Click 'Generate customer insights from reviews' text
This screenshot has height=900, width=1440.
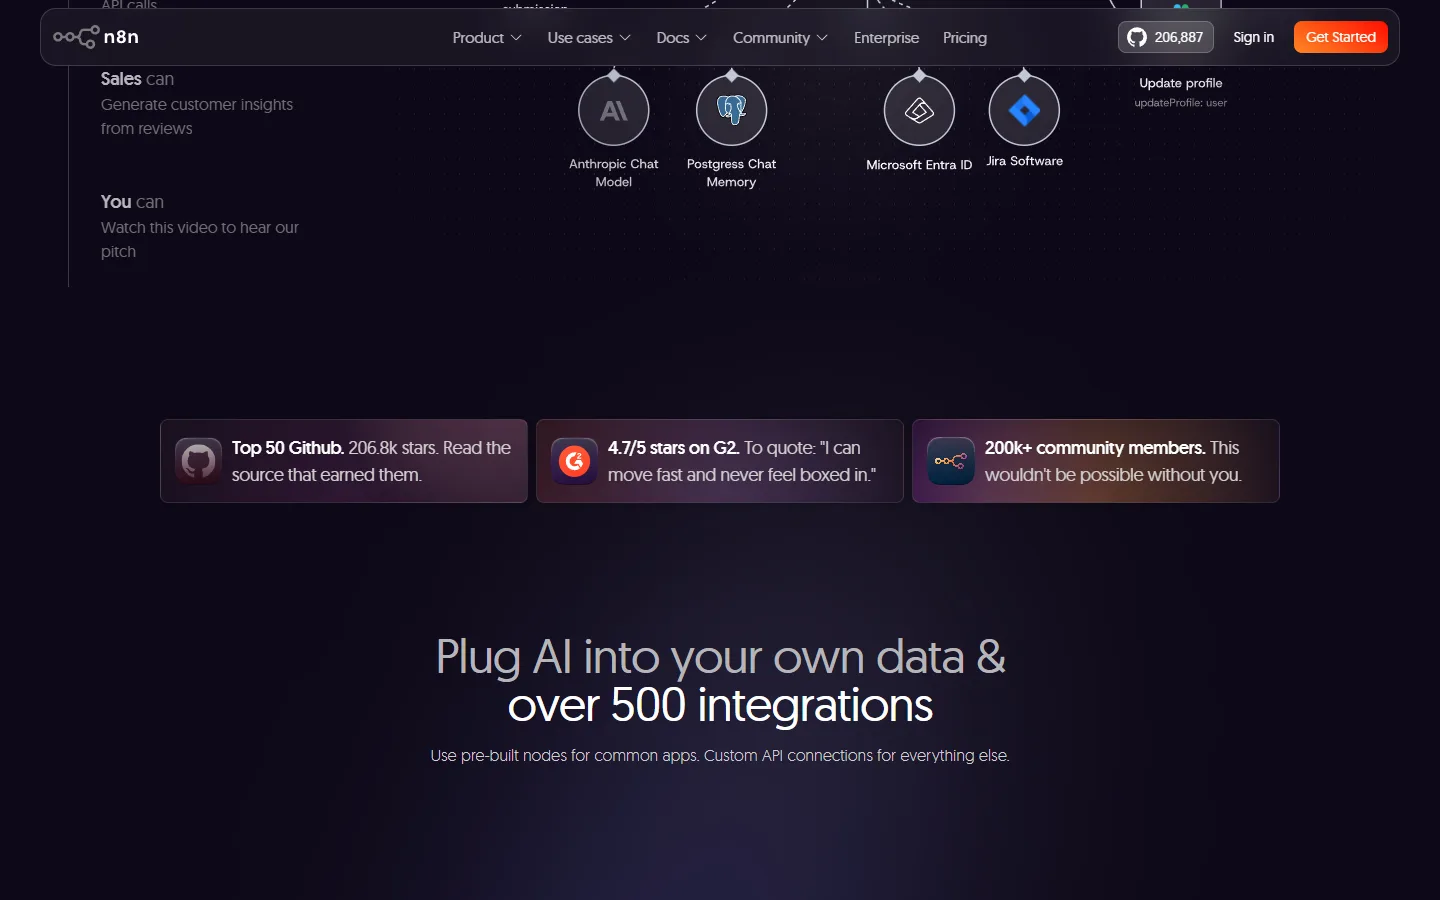pos(197,117)
